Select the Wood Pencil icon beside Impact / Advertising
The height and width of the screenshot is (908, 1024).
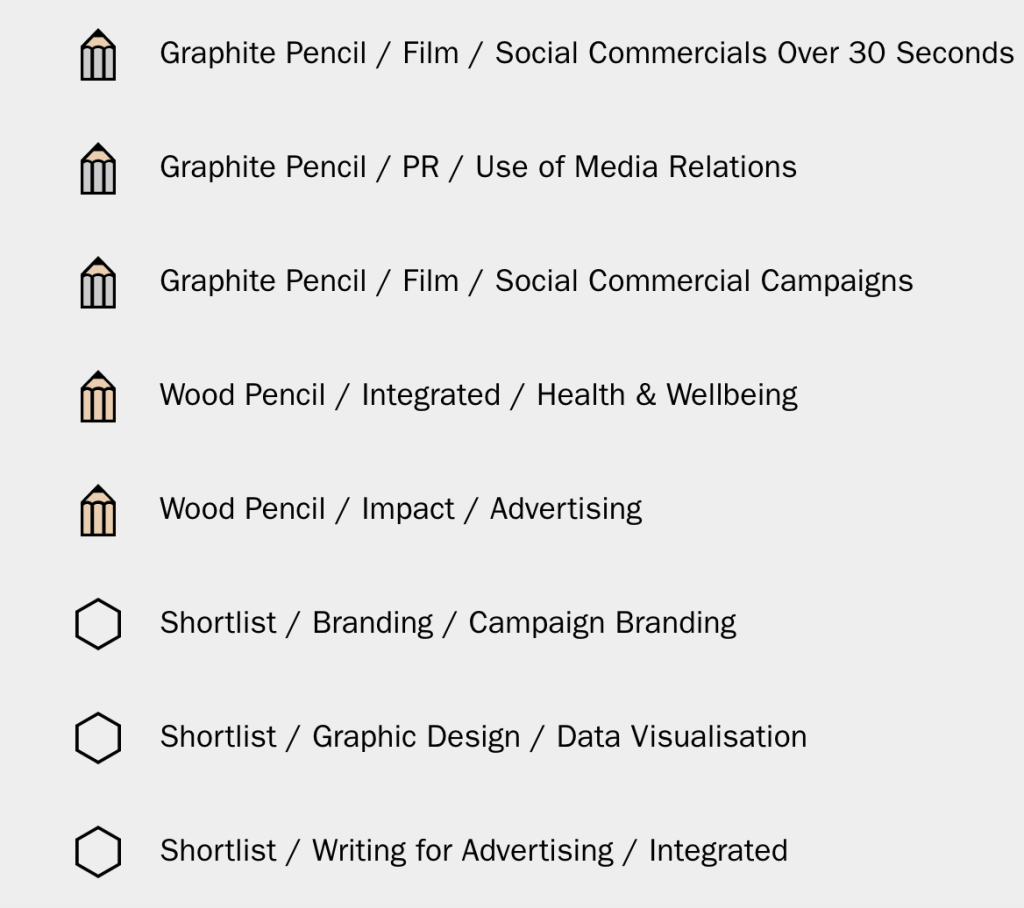tap(97, 512)
